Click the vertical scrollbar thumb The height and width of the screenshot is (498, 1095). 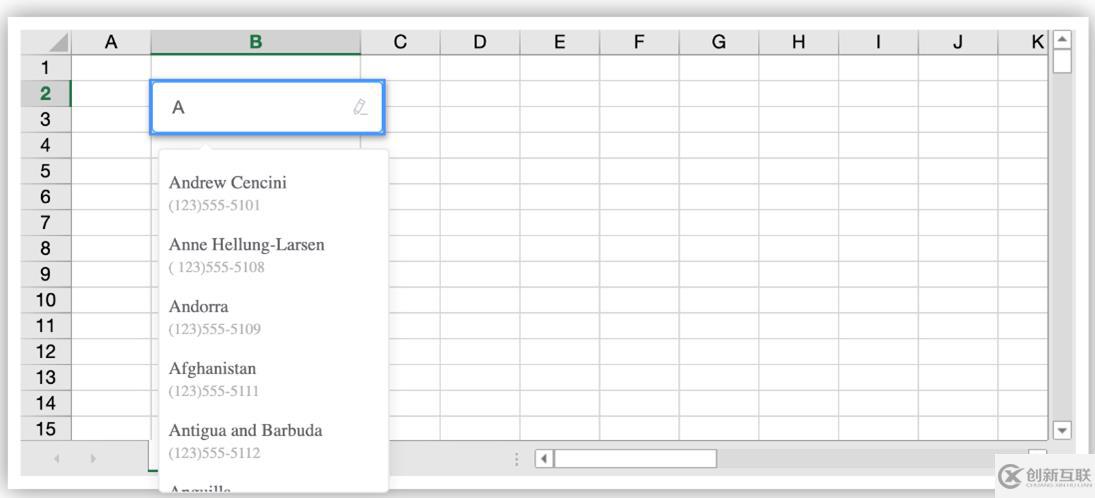click(x=1062, y=61)
